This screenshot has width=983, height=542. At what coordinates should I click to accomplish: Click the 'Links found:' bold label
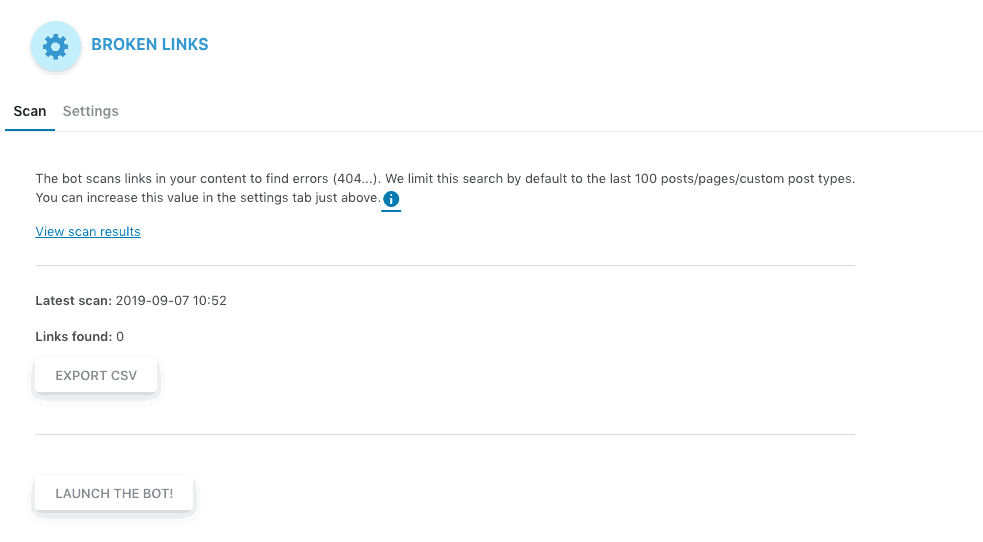(74, 337)
